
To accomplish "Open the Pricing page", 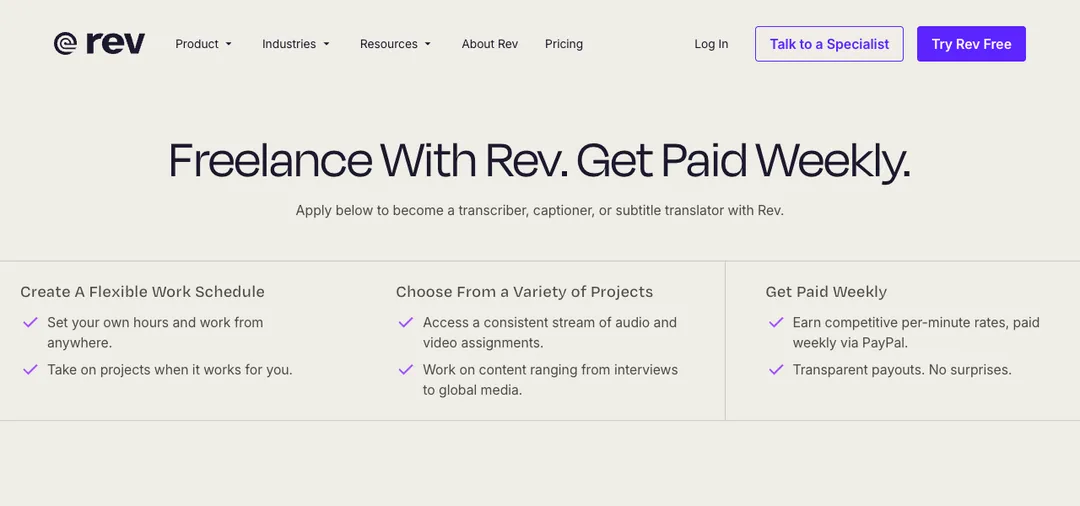I will point(563,44).
